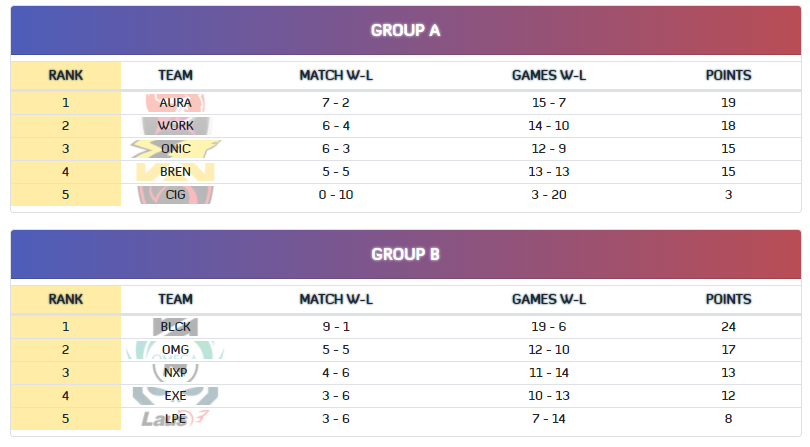Select the NXP team logo
The height and width of the screenshot is (447, 810).
click(x=175, y=373)
